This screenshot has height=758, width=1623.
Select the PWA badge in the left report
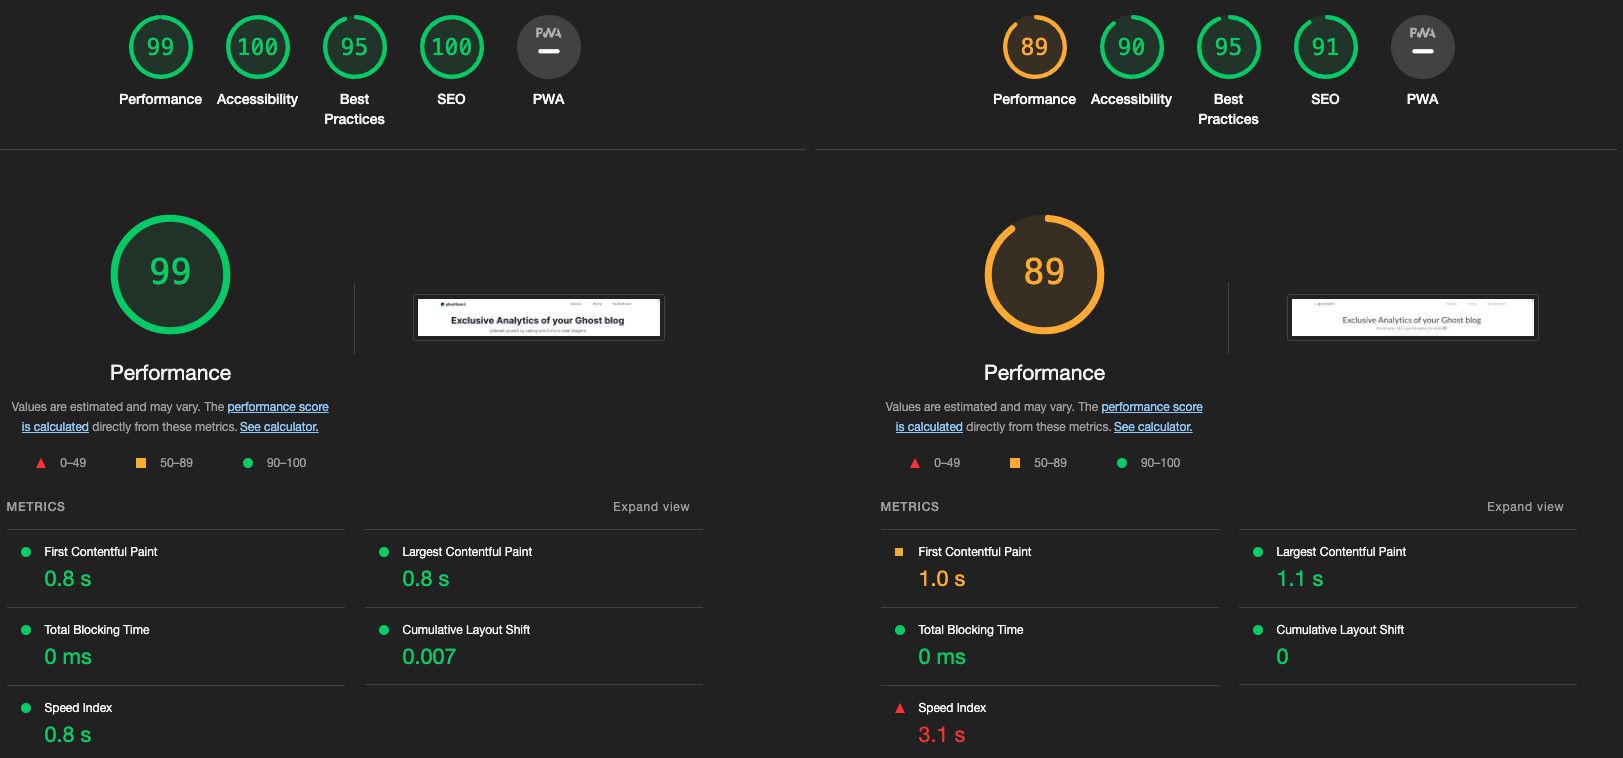pos(548,47)
